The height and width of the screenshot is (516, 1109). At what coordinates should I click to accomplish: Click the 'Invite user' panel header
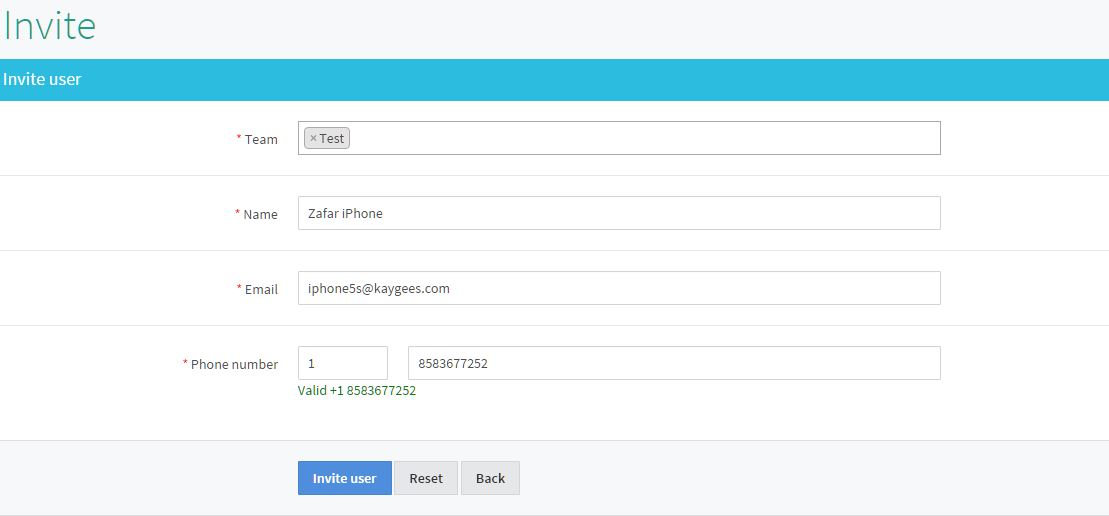[x=554, y=79]
